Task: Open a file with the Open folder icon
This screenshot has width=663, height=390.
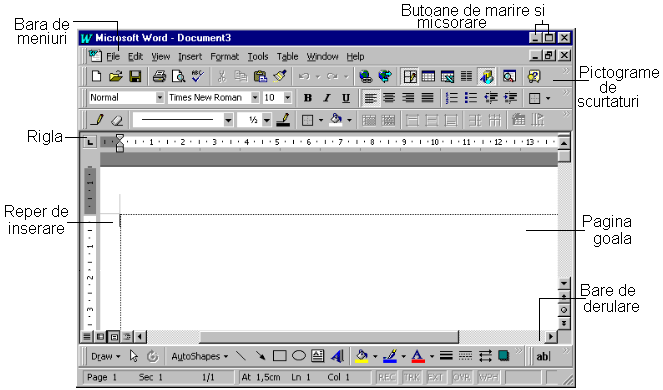Action: pos(115,77)
